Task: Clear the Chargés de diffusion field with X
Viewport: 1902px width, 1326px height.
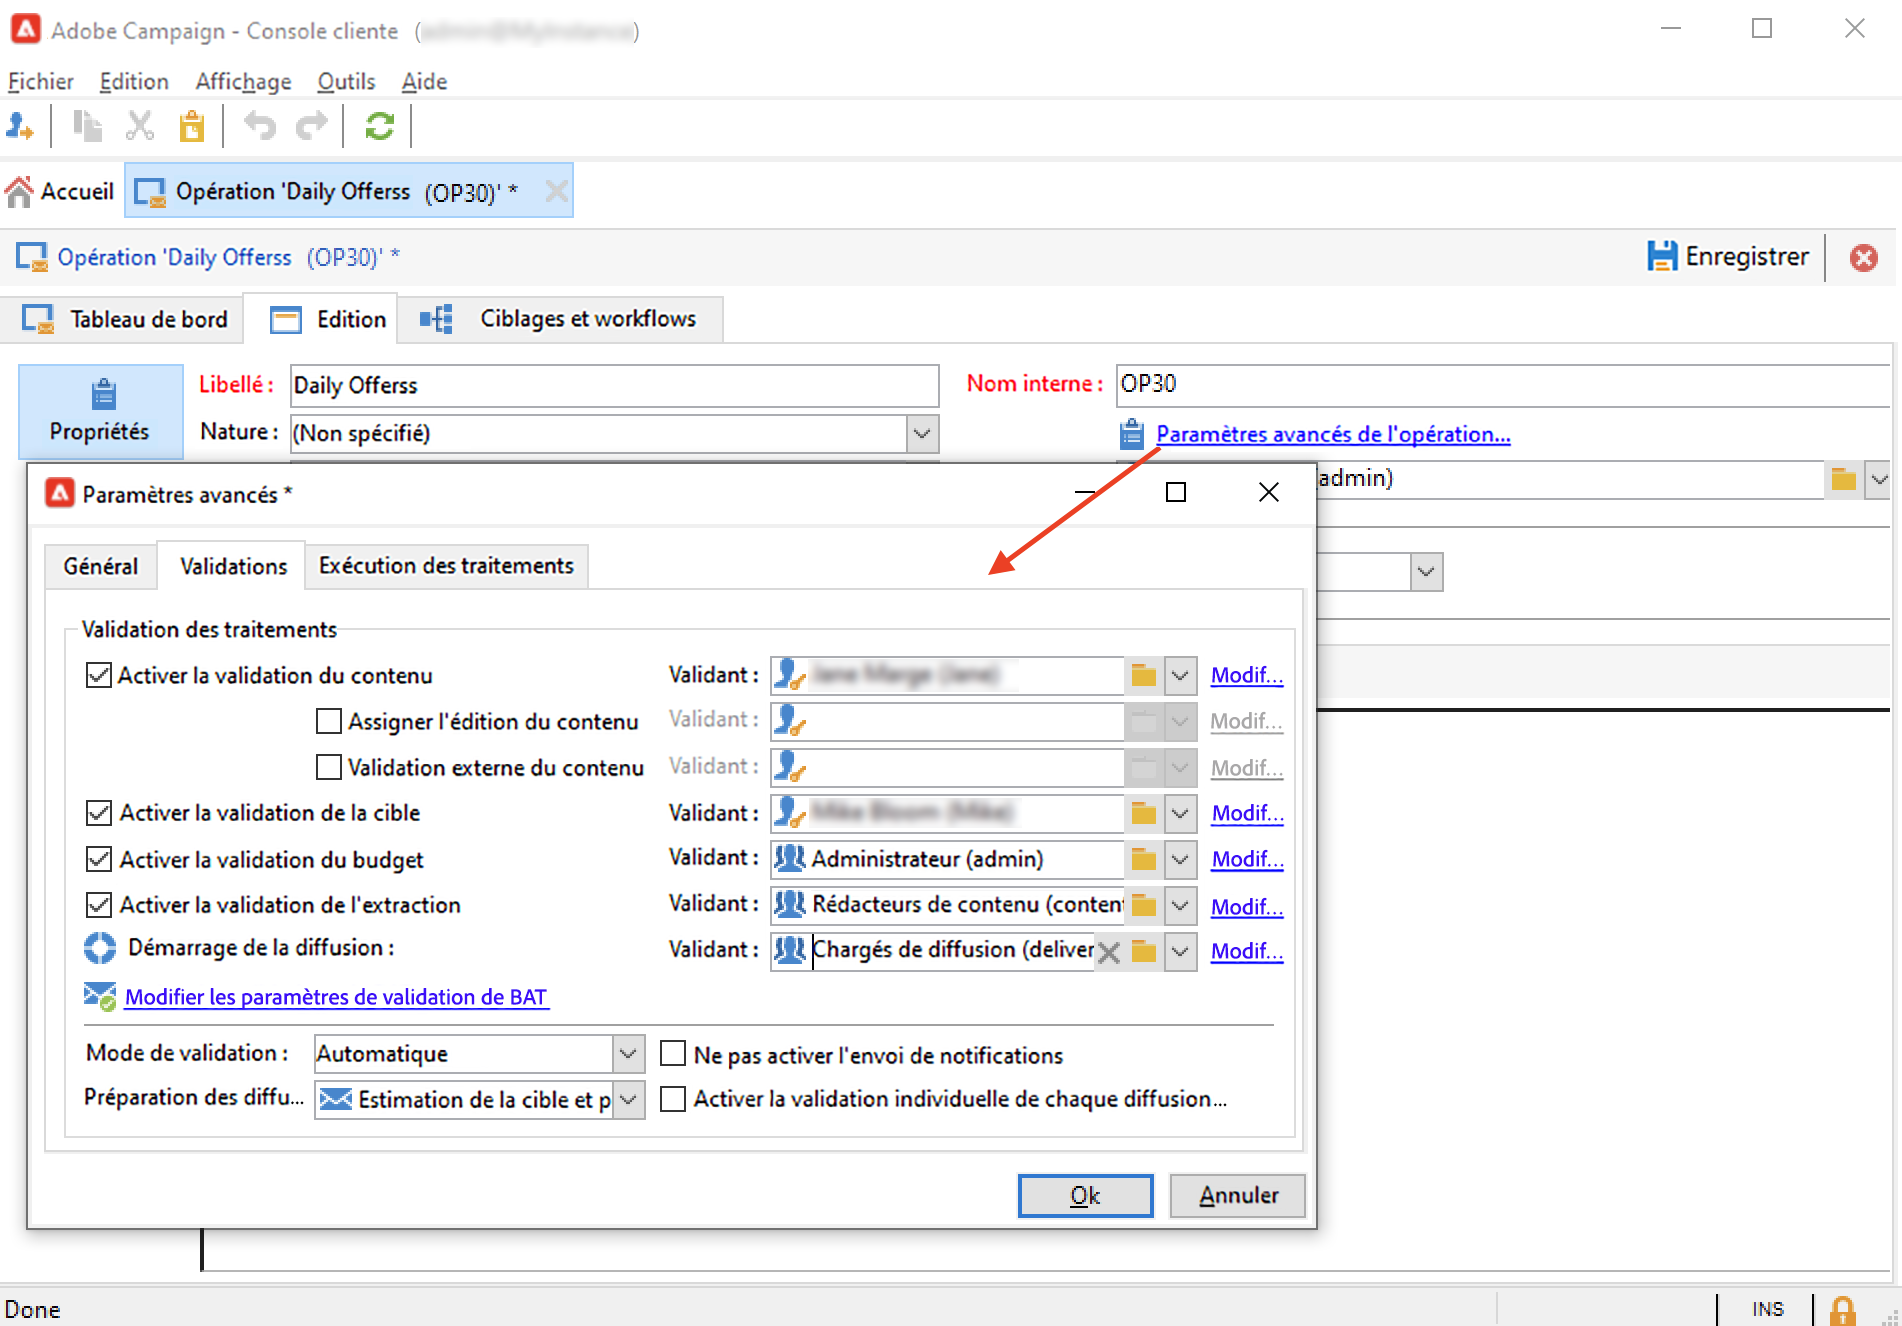Action: [1108, 952]
